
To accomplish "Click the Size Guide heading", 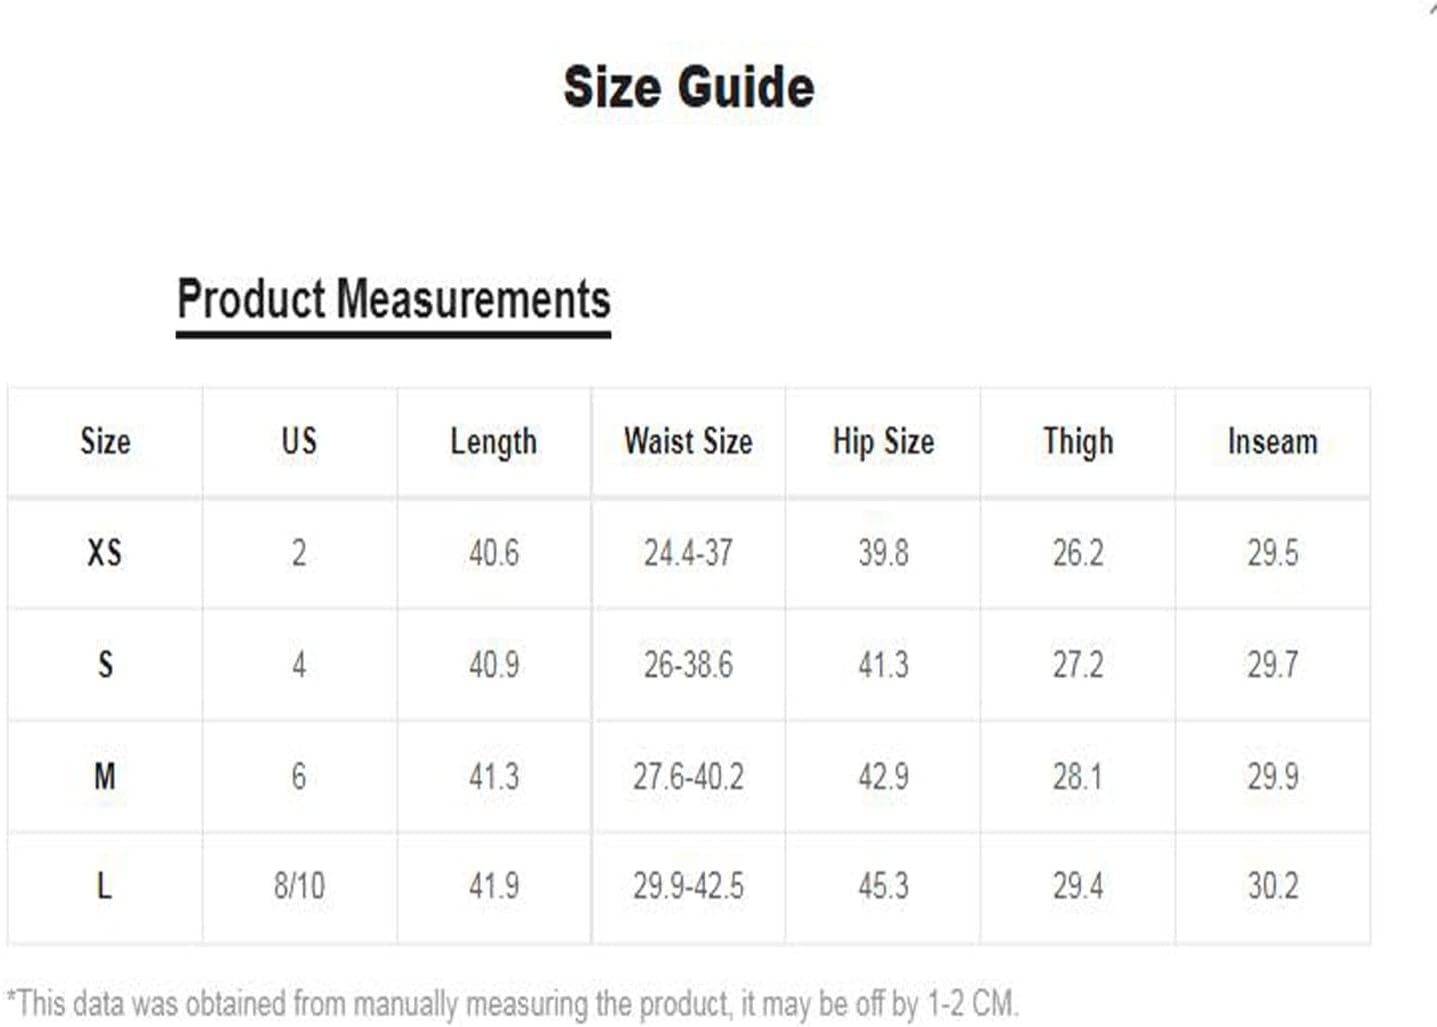I will pos(689,87).
